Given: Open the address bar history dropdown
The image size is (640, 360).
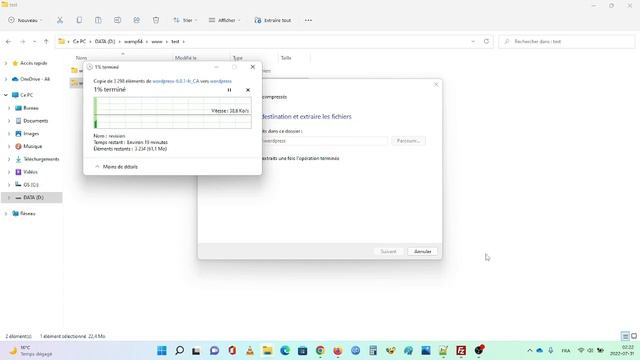Looking at the screenshot, I should pyautogui.click(x=473, y=41).
